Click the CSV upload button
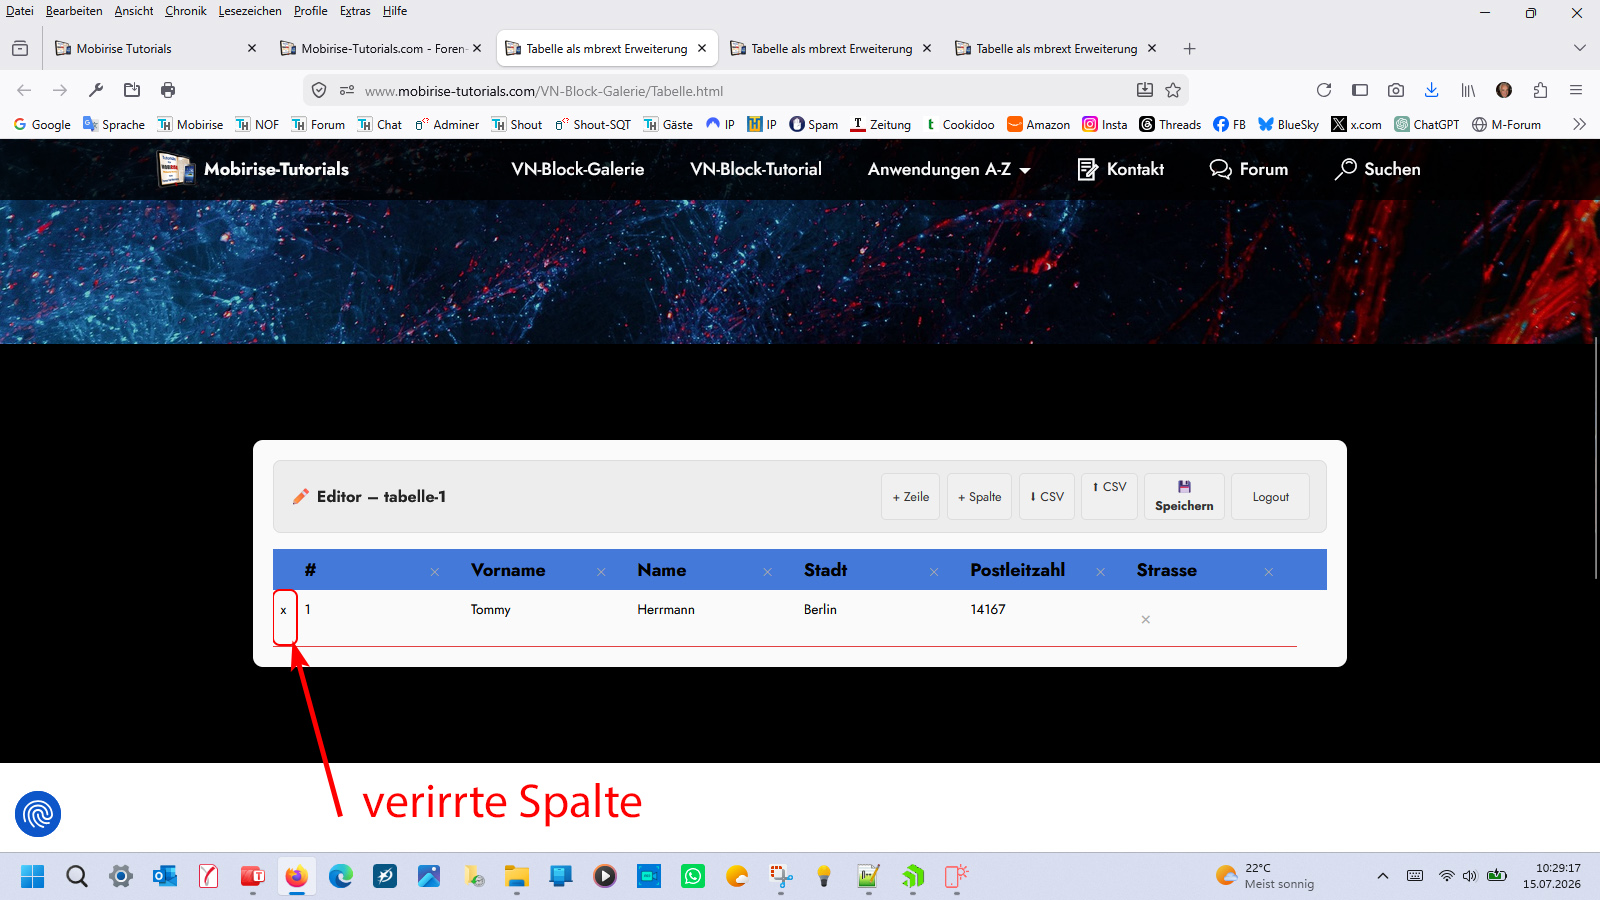This screenshot has width=1600, height=900. (1109, 487)
